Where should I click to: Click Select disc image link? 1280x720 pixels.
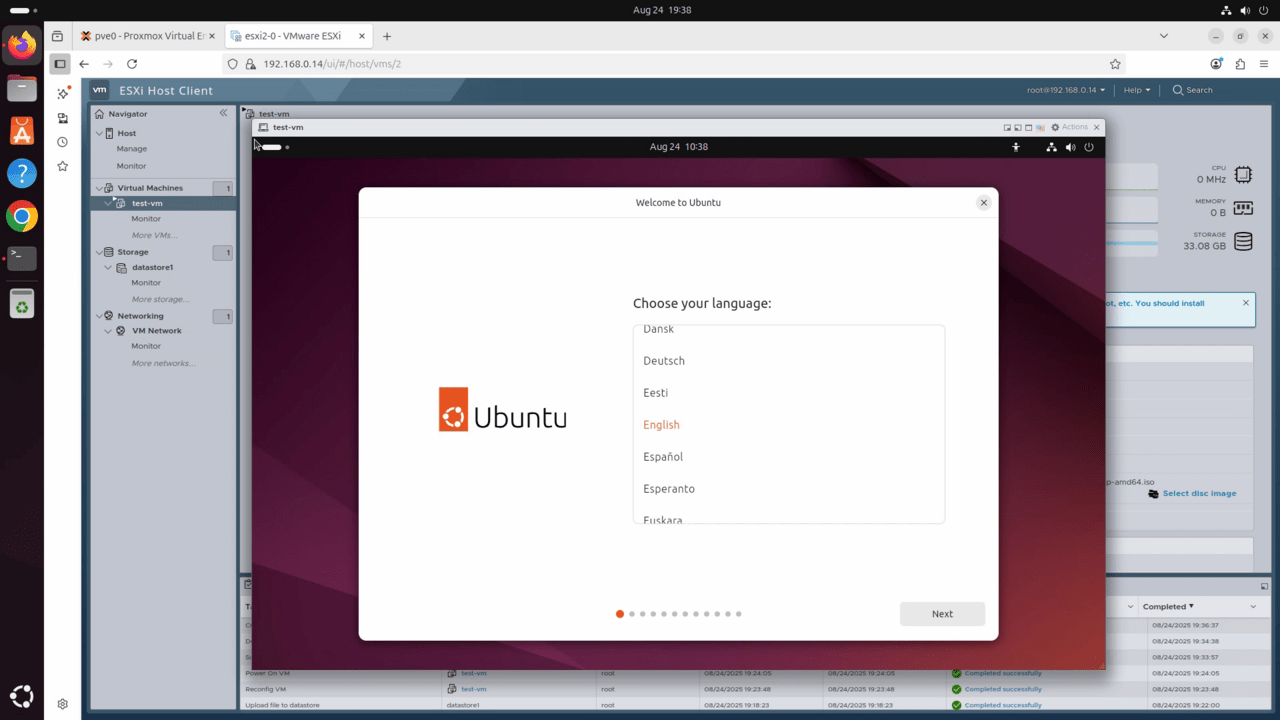tap(1199, 493)
